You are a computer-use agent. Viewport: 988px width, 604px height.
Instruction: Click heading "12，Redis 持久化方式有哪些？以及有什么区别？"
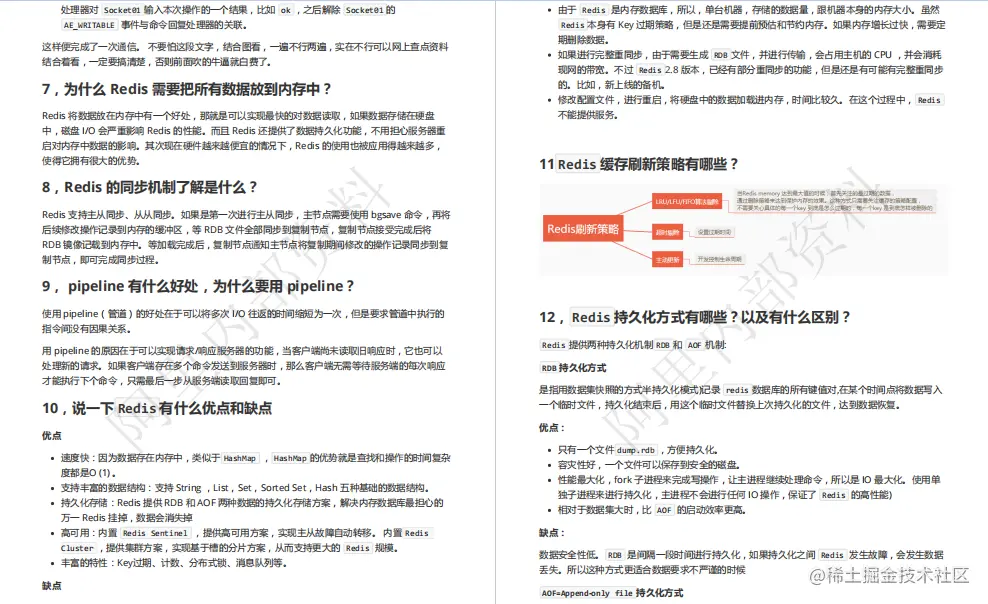pos(695,317)
